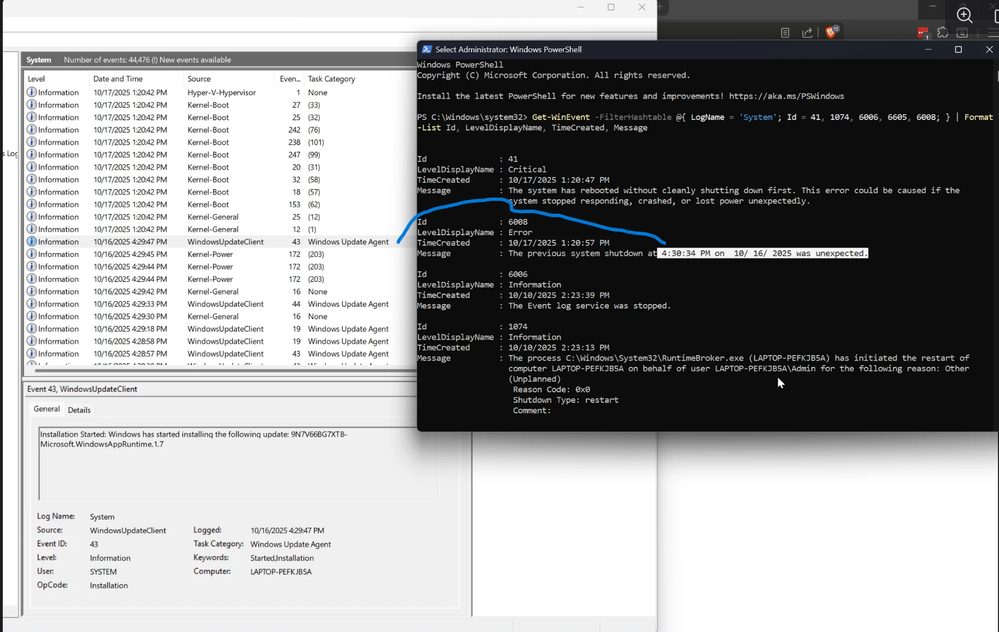Click the info icon on the Kernel-General event 12 row
This screenshot has height=632, width=999.
(31, 229)
